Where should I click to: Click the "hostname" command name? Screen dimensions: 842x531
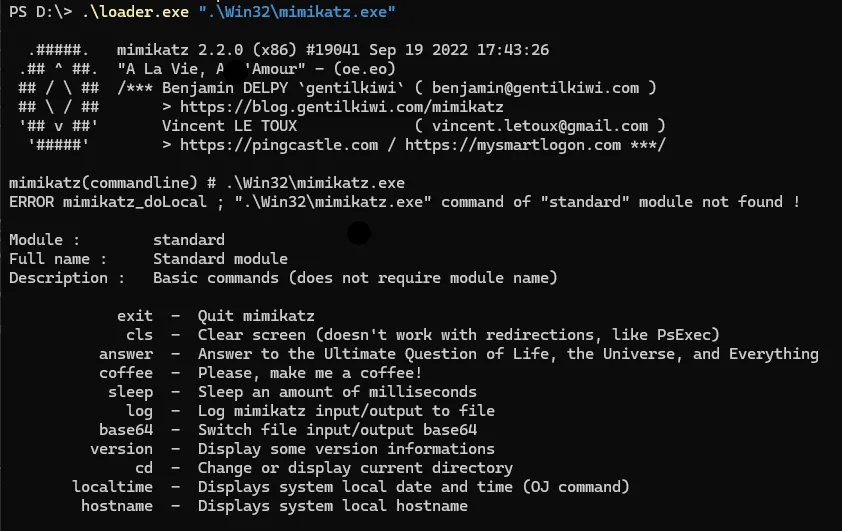117,506
